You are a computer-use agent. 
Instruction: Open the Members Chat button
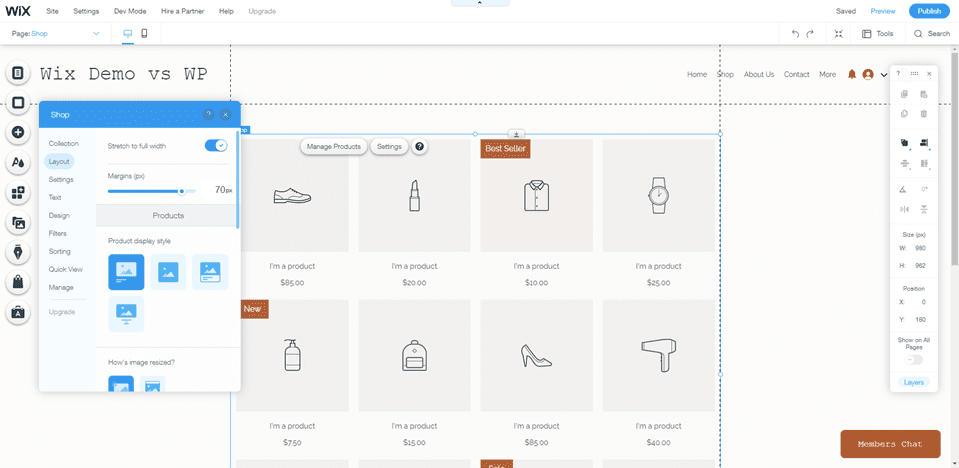(x=890, y=444)
